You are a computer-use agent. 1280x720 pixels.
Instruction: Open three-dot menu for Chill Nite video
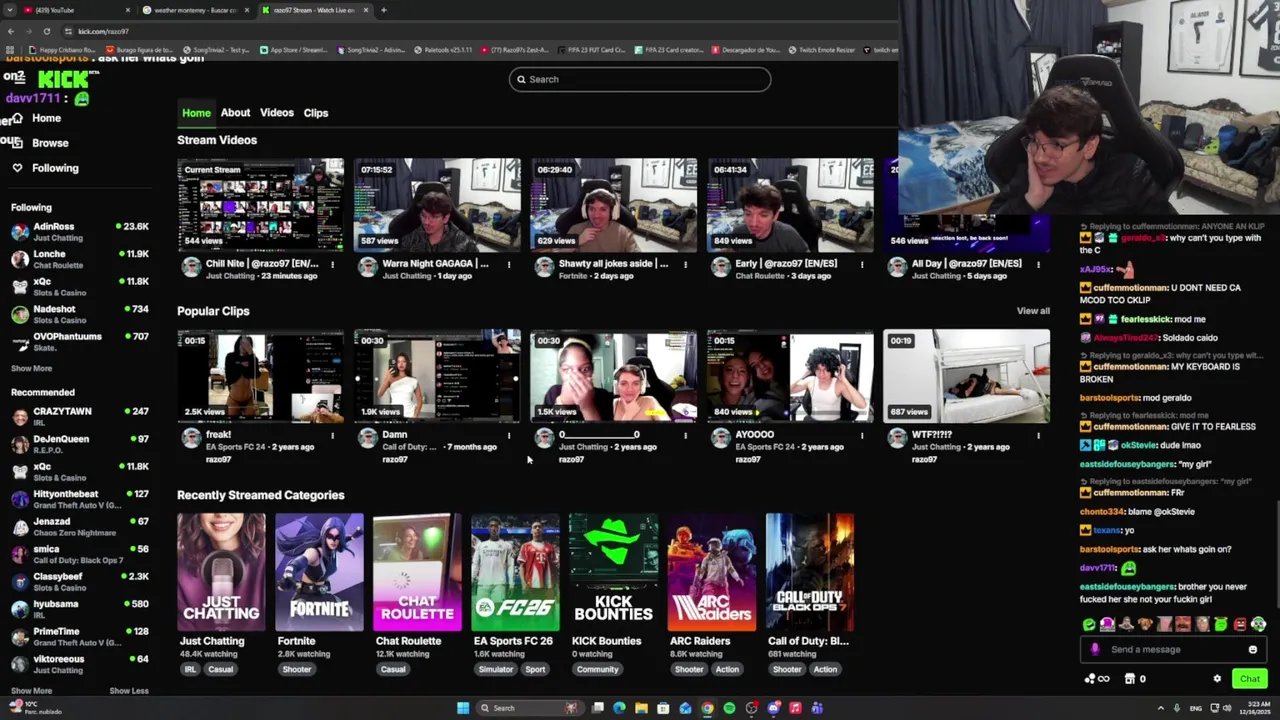point(332,265)
